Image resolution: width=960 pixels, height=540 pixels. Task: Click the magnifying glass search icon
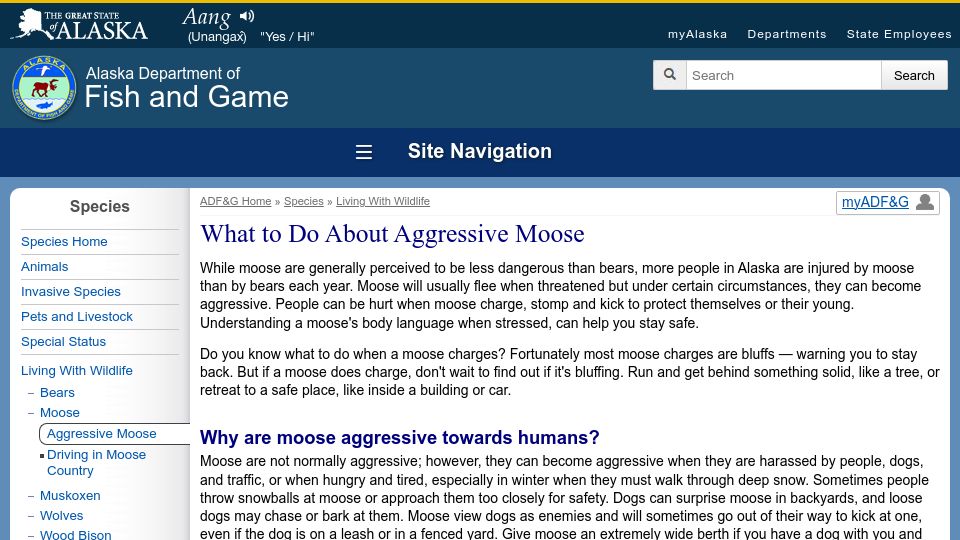[x=670, y=75]
